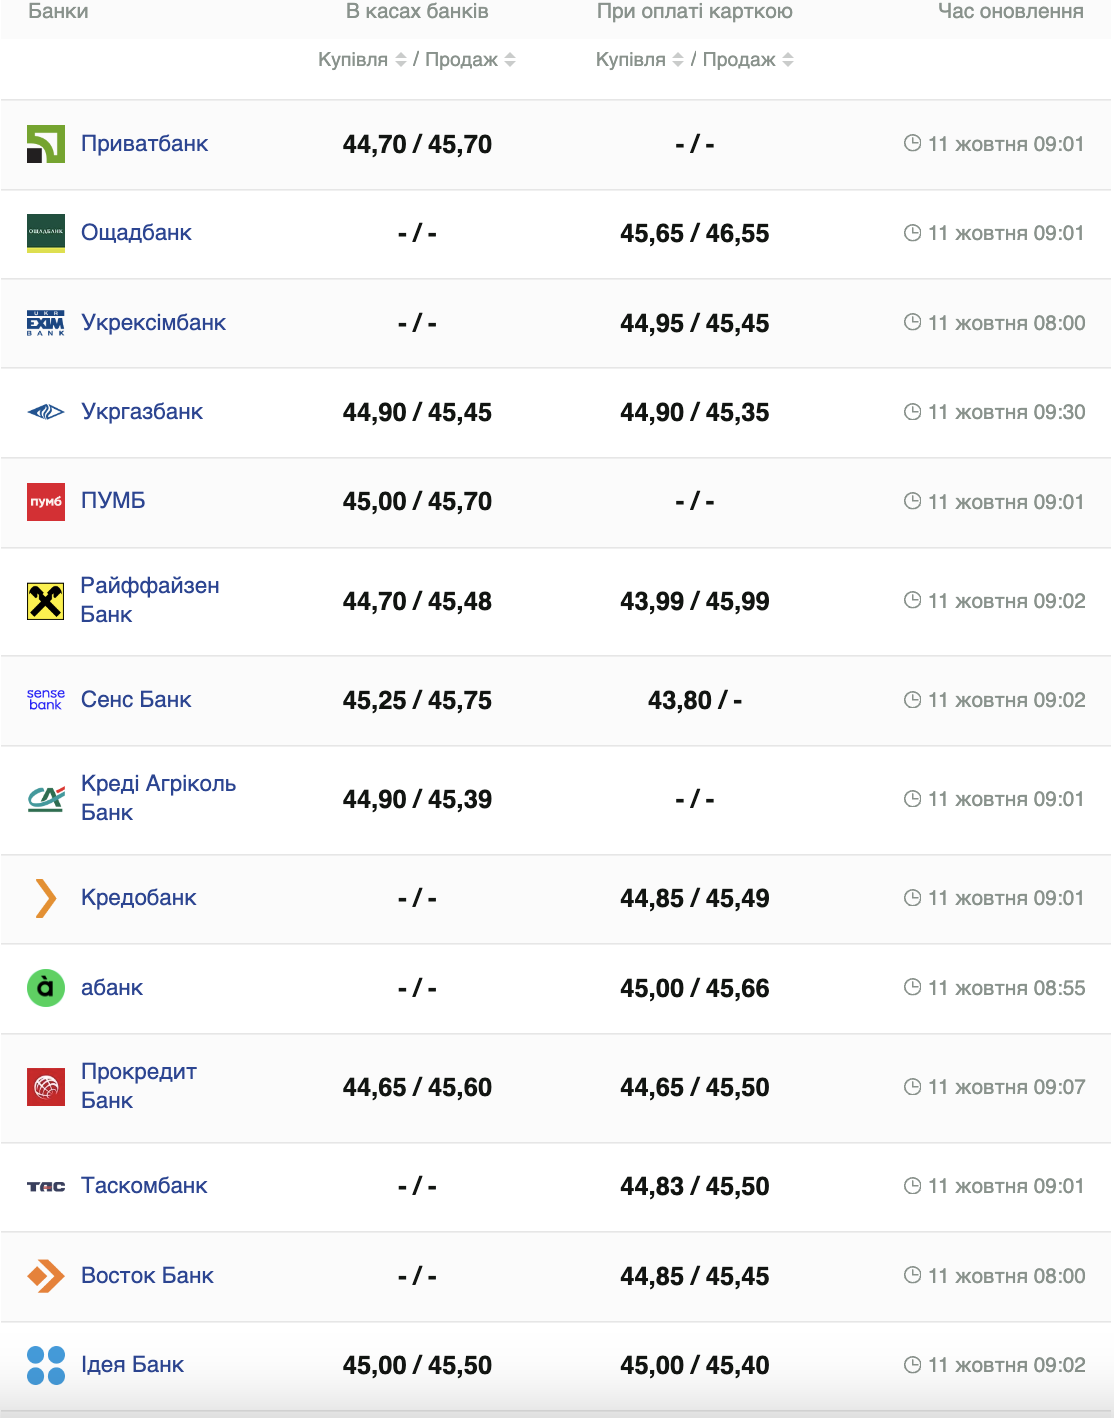The image size is (1114, 1418).
Task: Click the Ukreximbank EXIM logo
Action: pos(46,323)
